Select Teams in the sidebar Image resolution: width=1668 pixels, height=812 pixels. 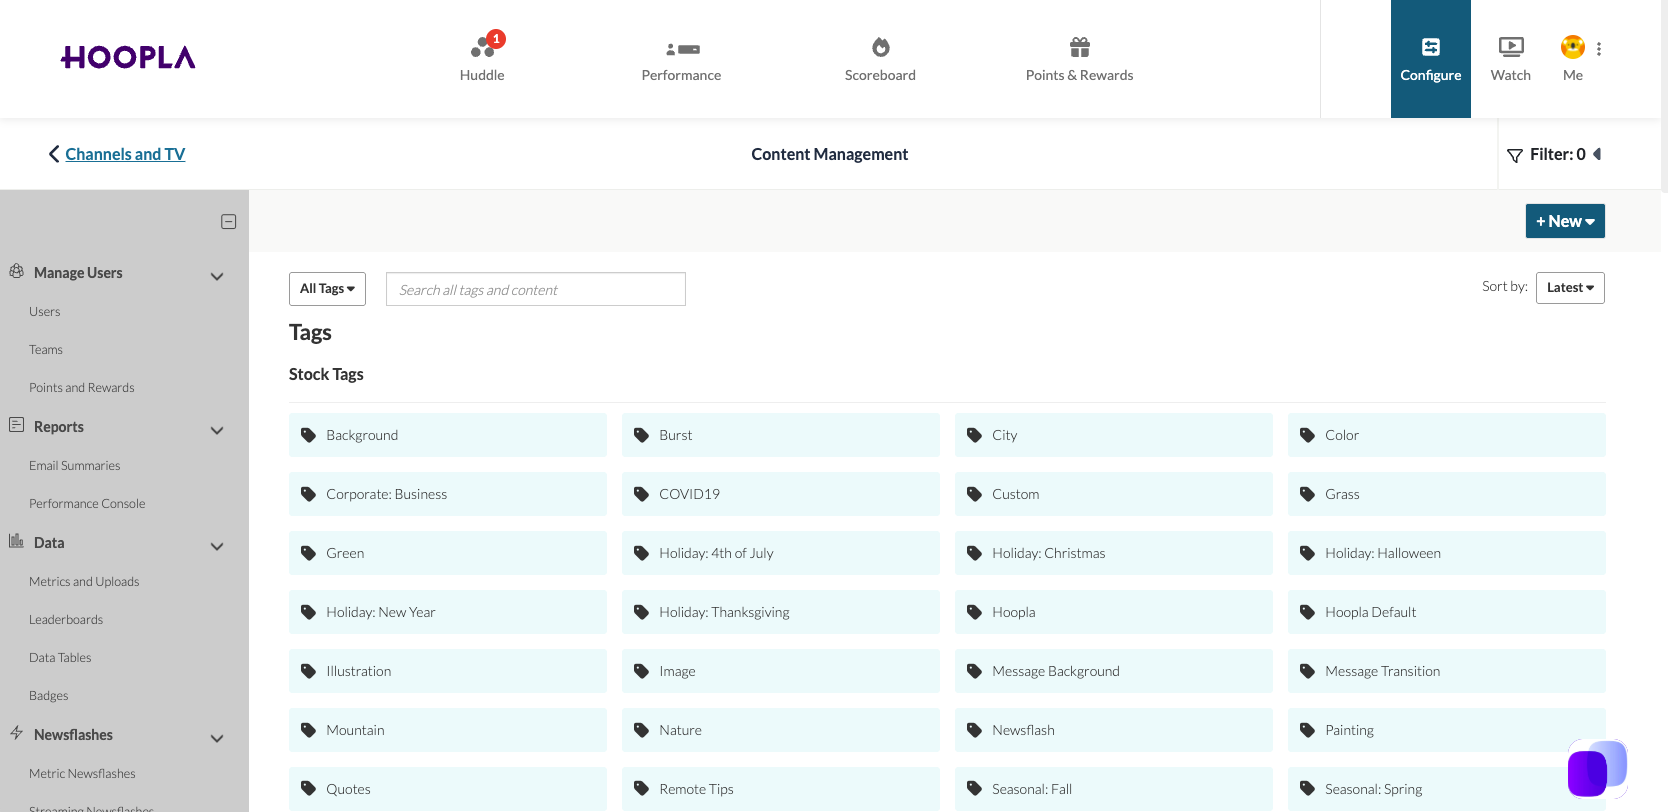(x=46, y=350)
